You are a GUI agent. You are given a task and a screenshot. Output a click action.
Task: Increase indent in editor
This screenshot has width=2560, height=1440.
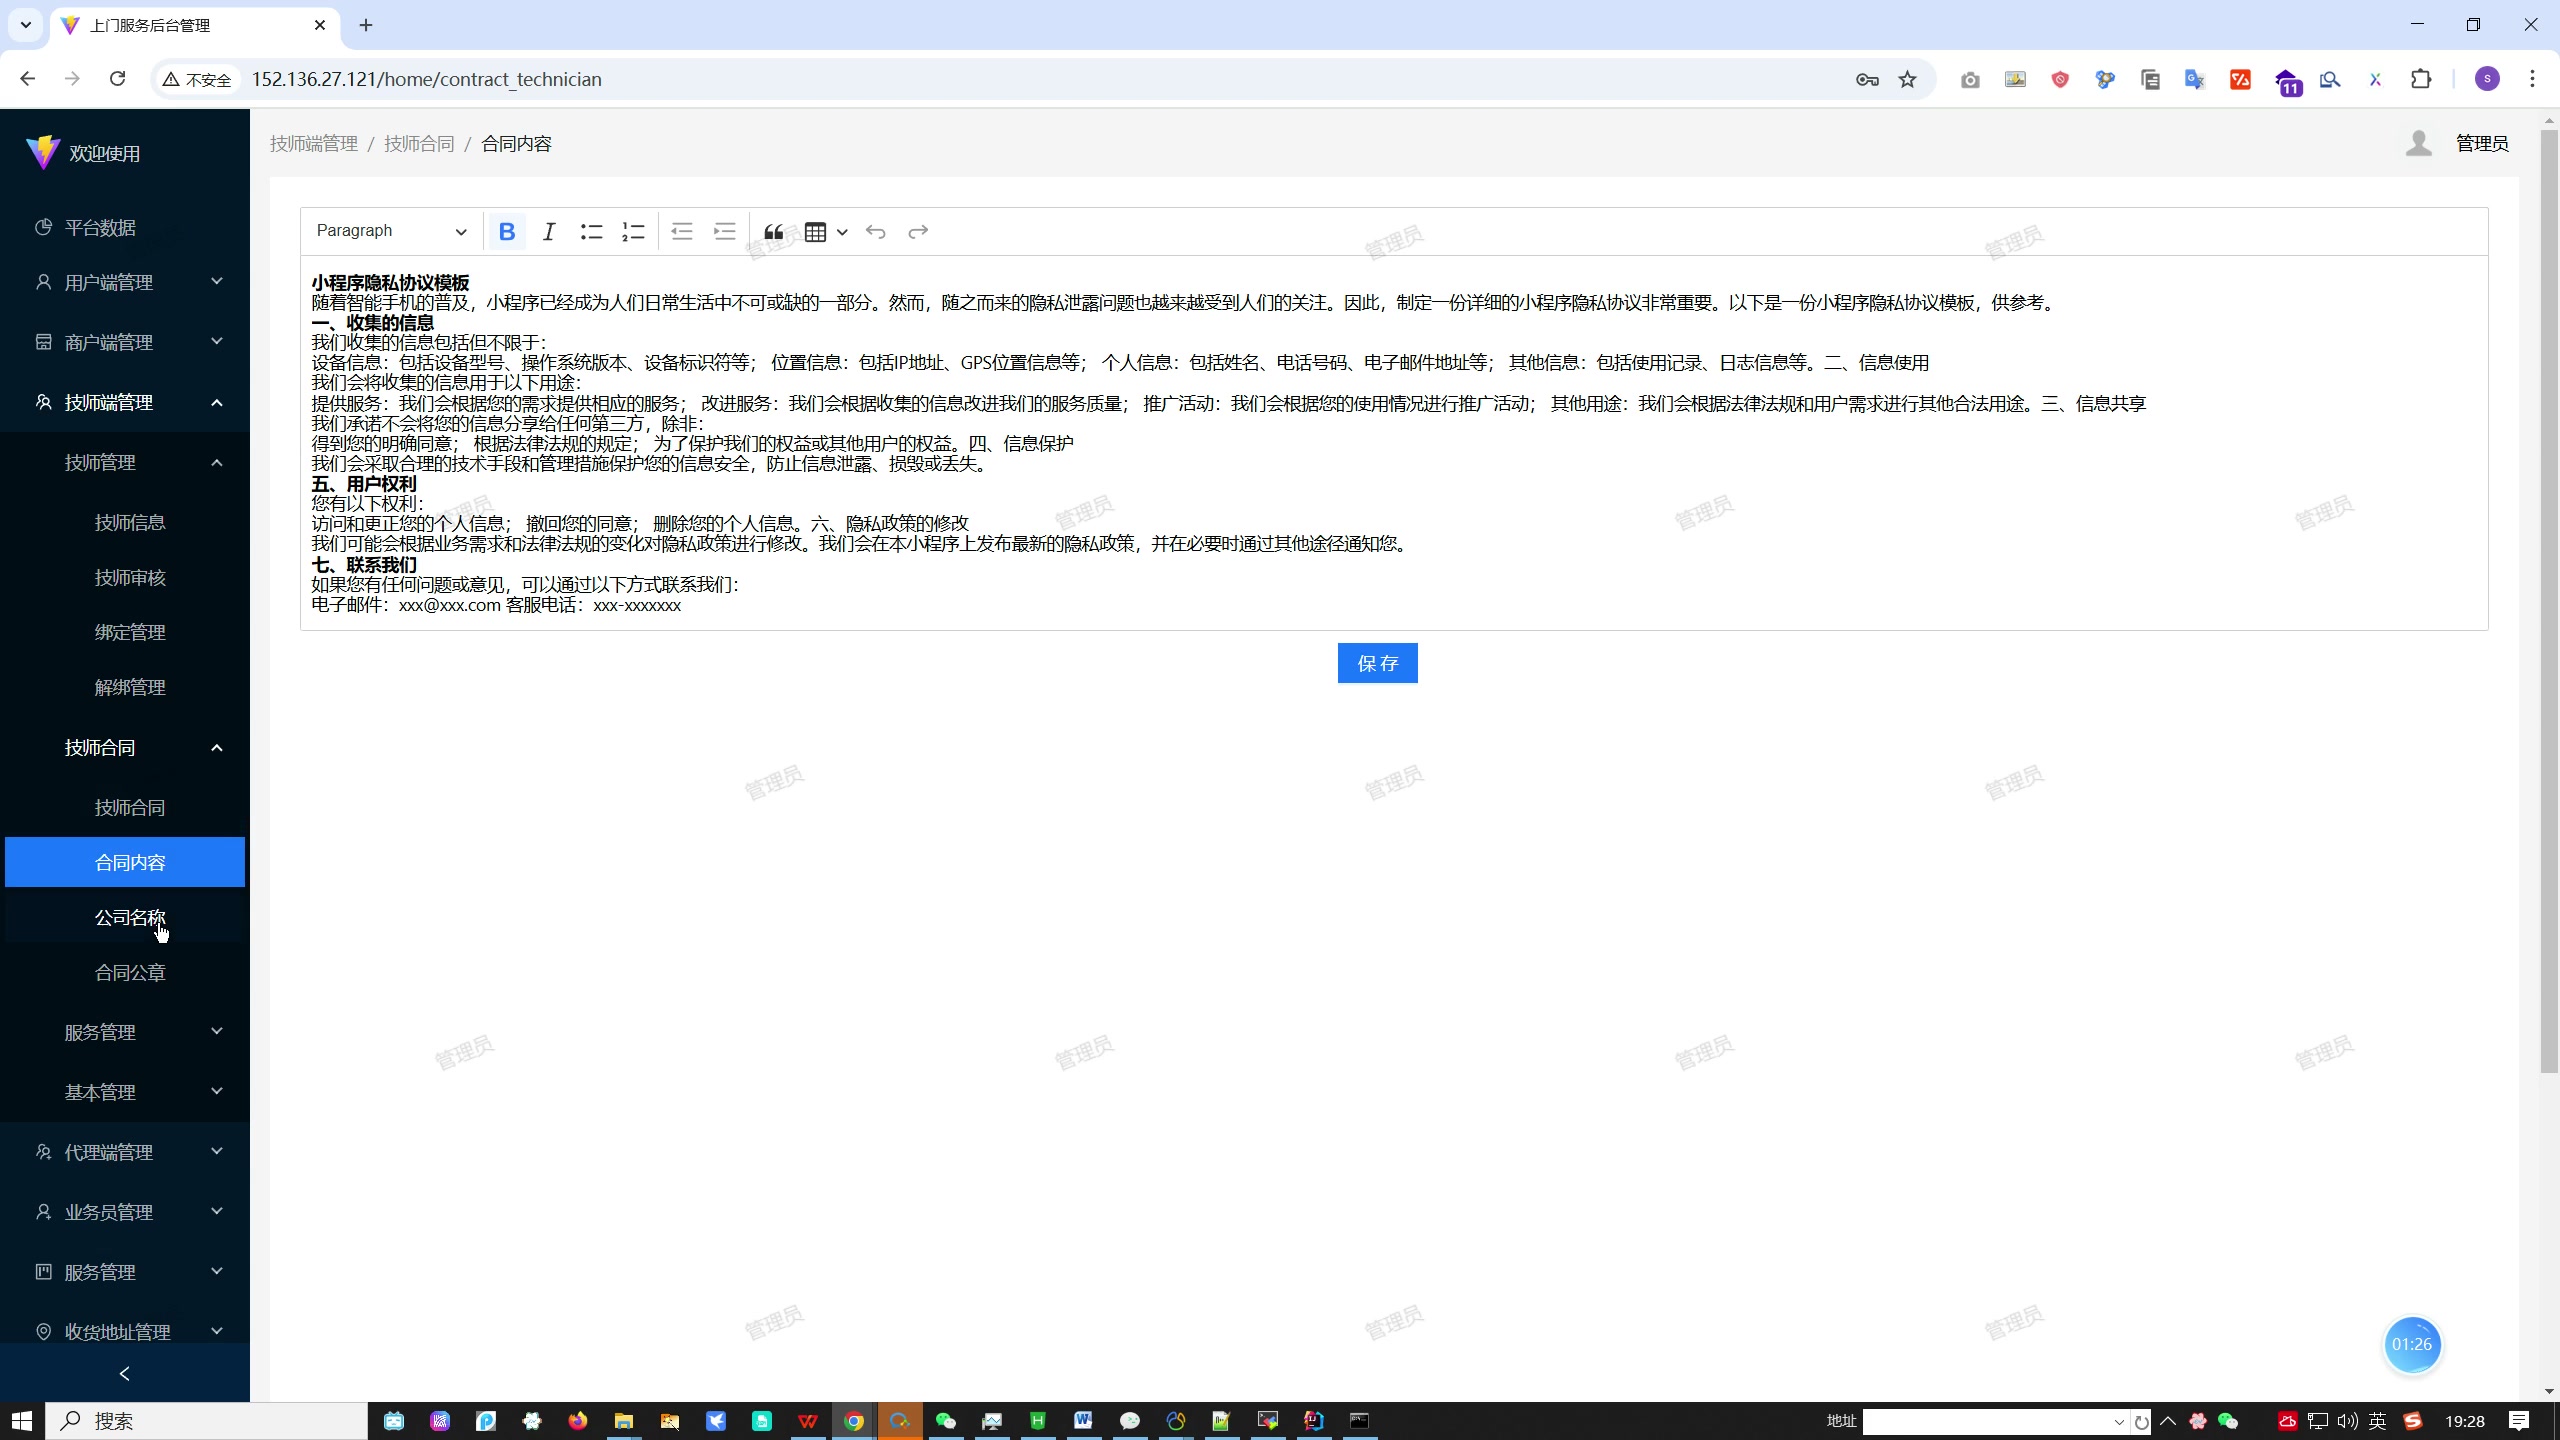tap(724, 232)
